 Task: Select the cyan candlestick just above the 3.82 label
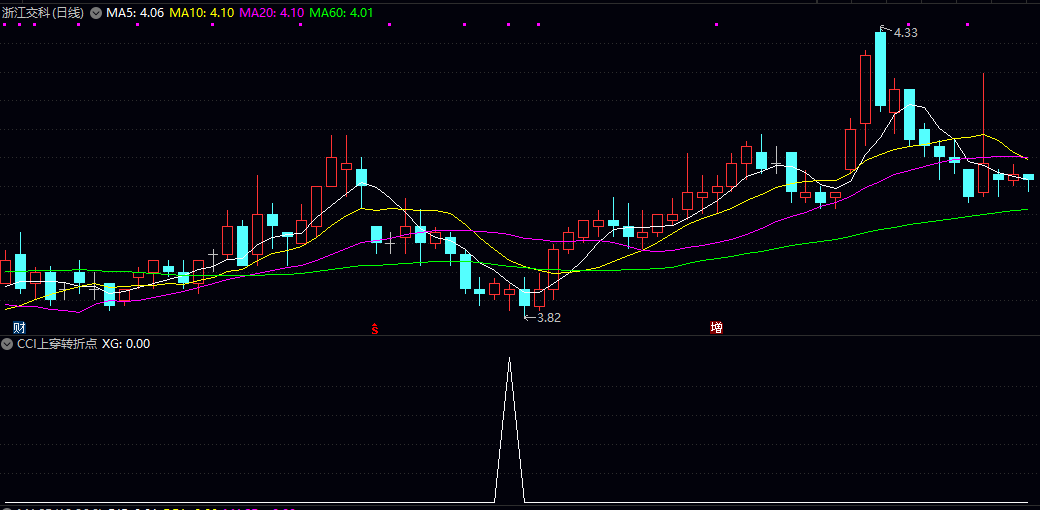click(x=524, y=297)
